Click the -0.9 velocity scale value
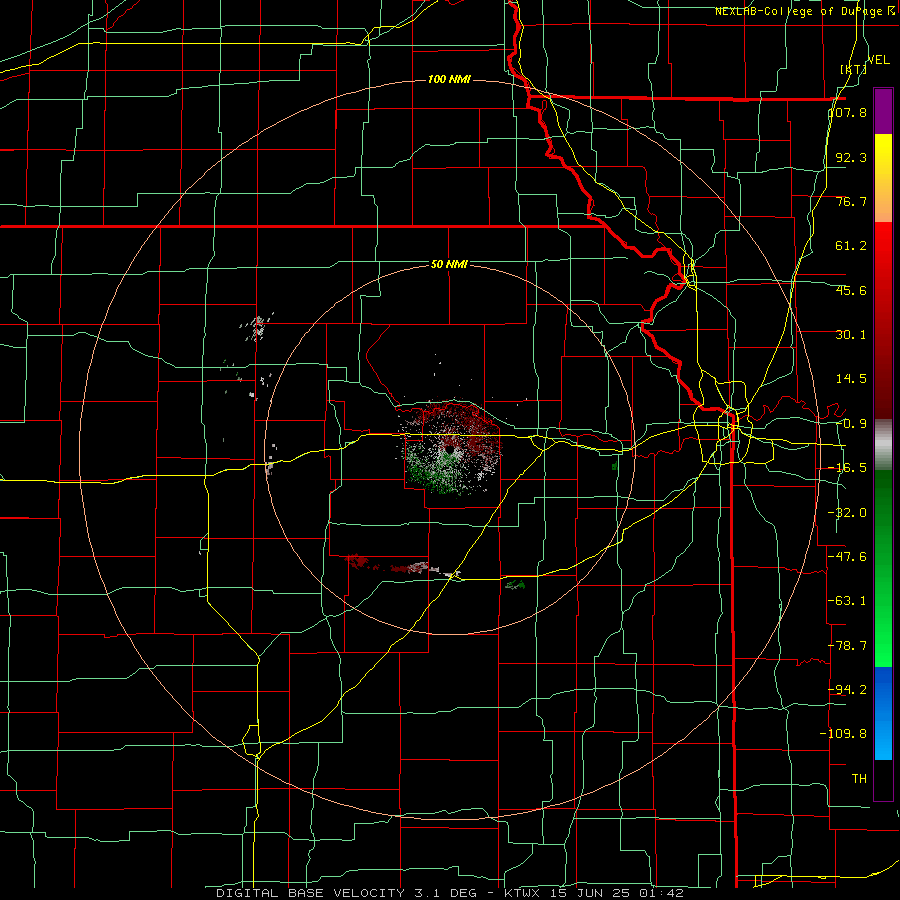Image resolution: width=900 pixels, height=900 pixels. point(851,424)
